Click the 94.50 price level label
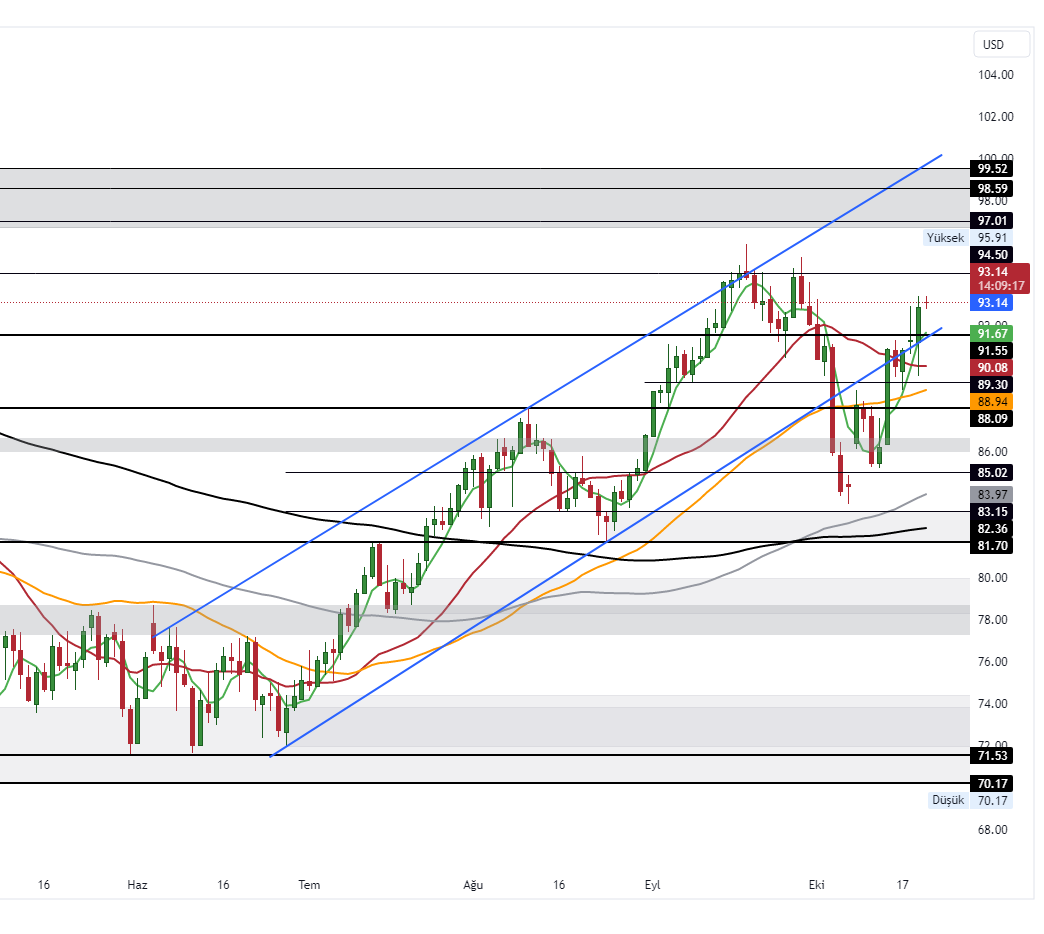 pyautogui.click(x=992, y=255)
